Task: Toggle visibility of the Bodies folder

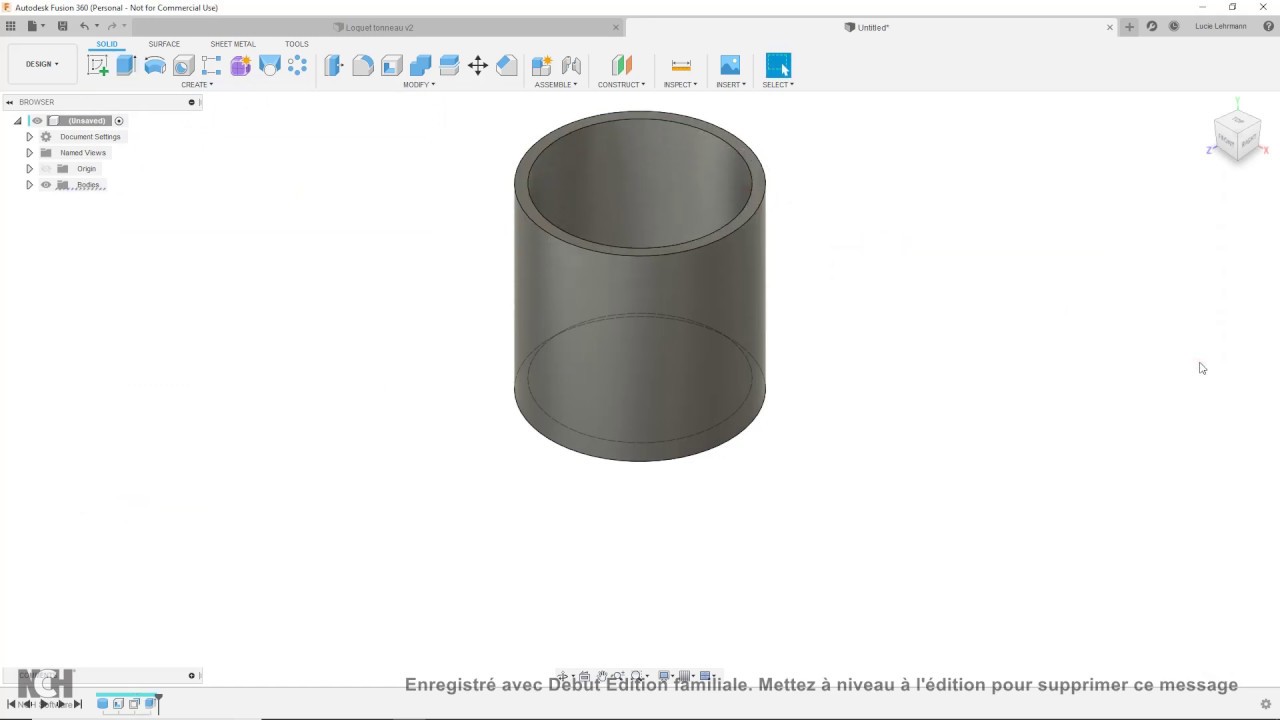Action: 46,185
